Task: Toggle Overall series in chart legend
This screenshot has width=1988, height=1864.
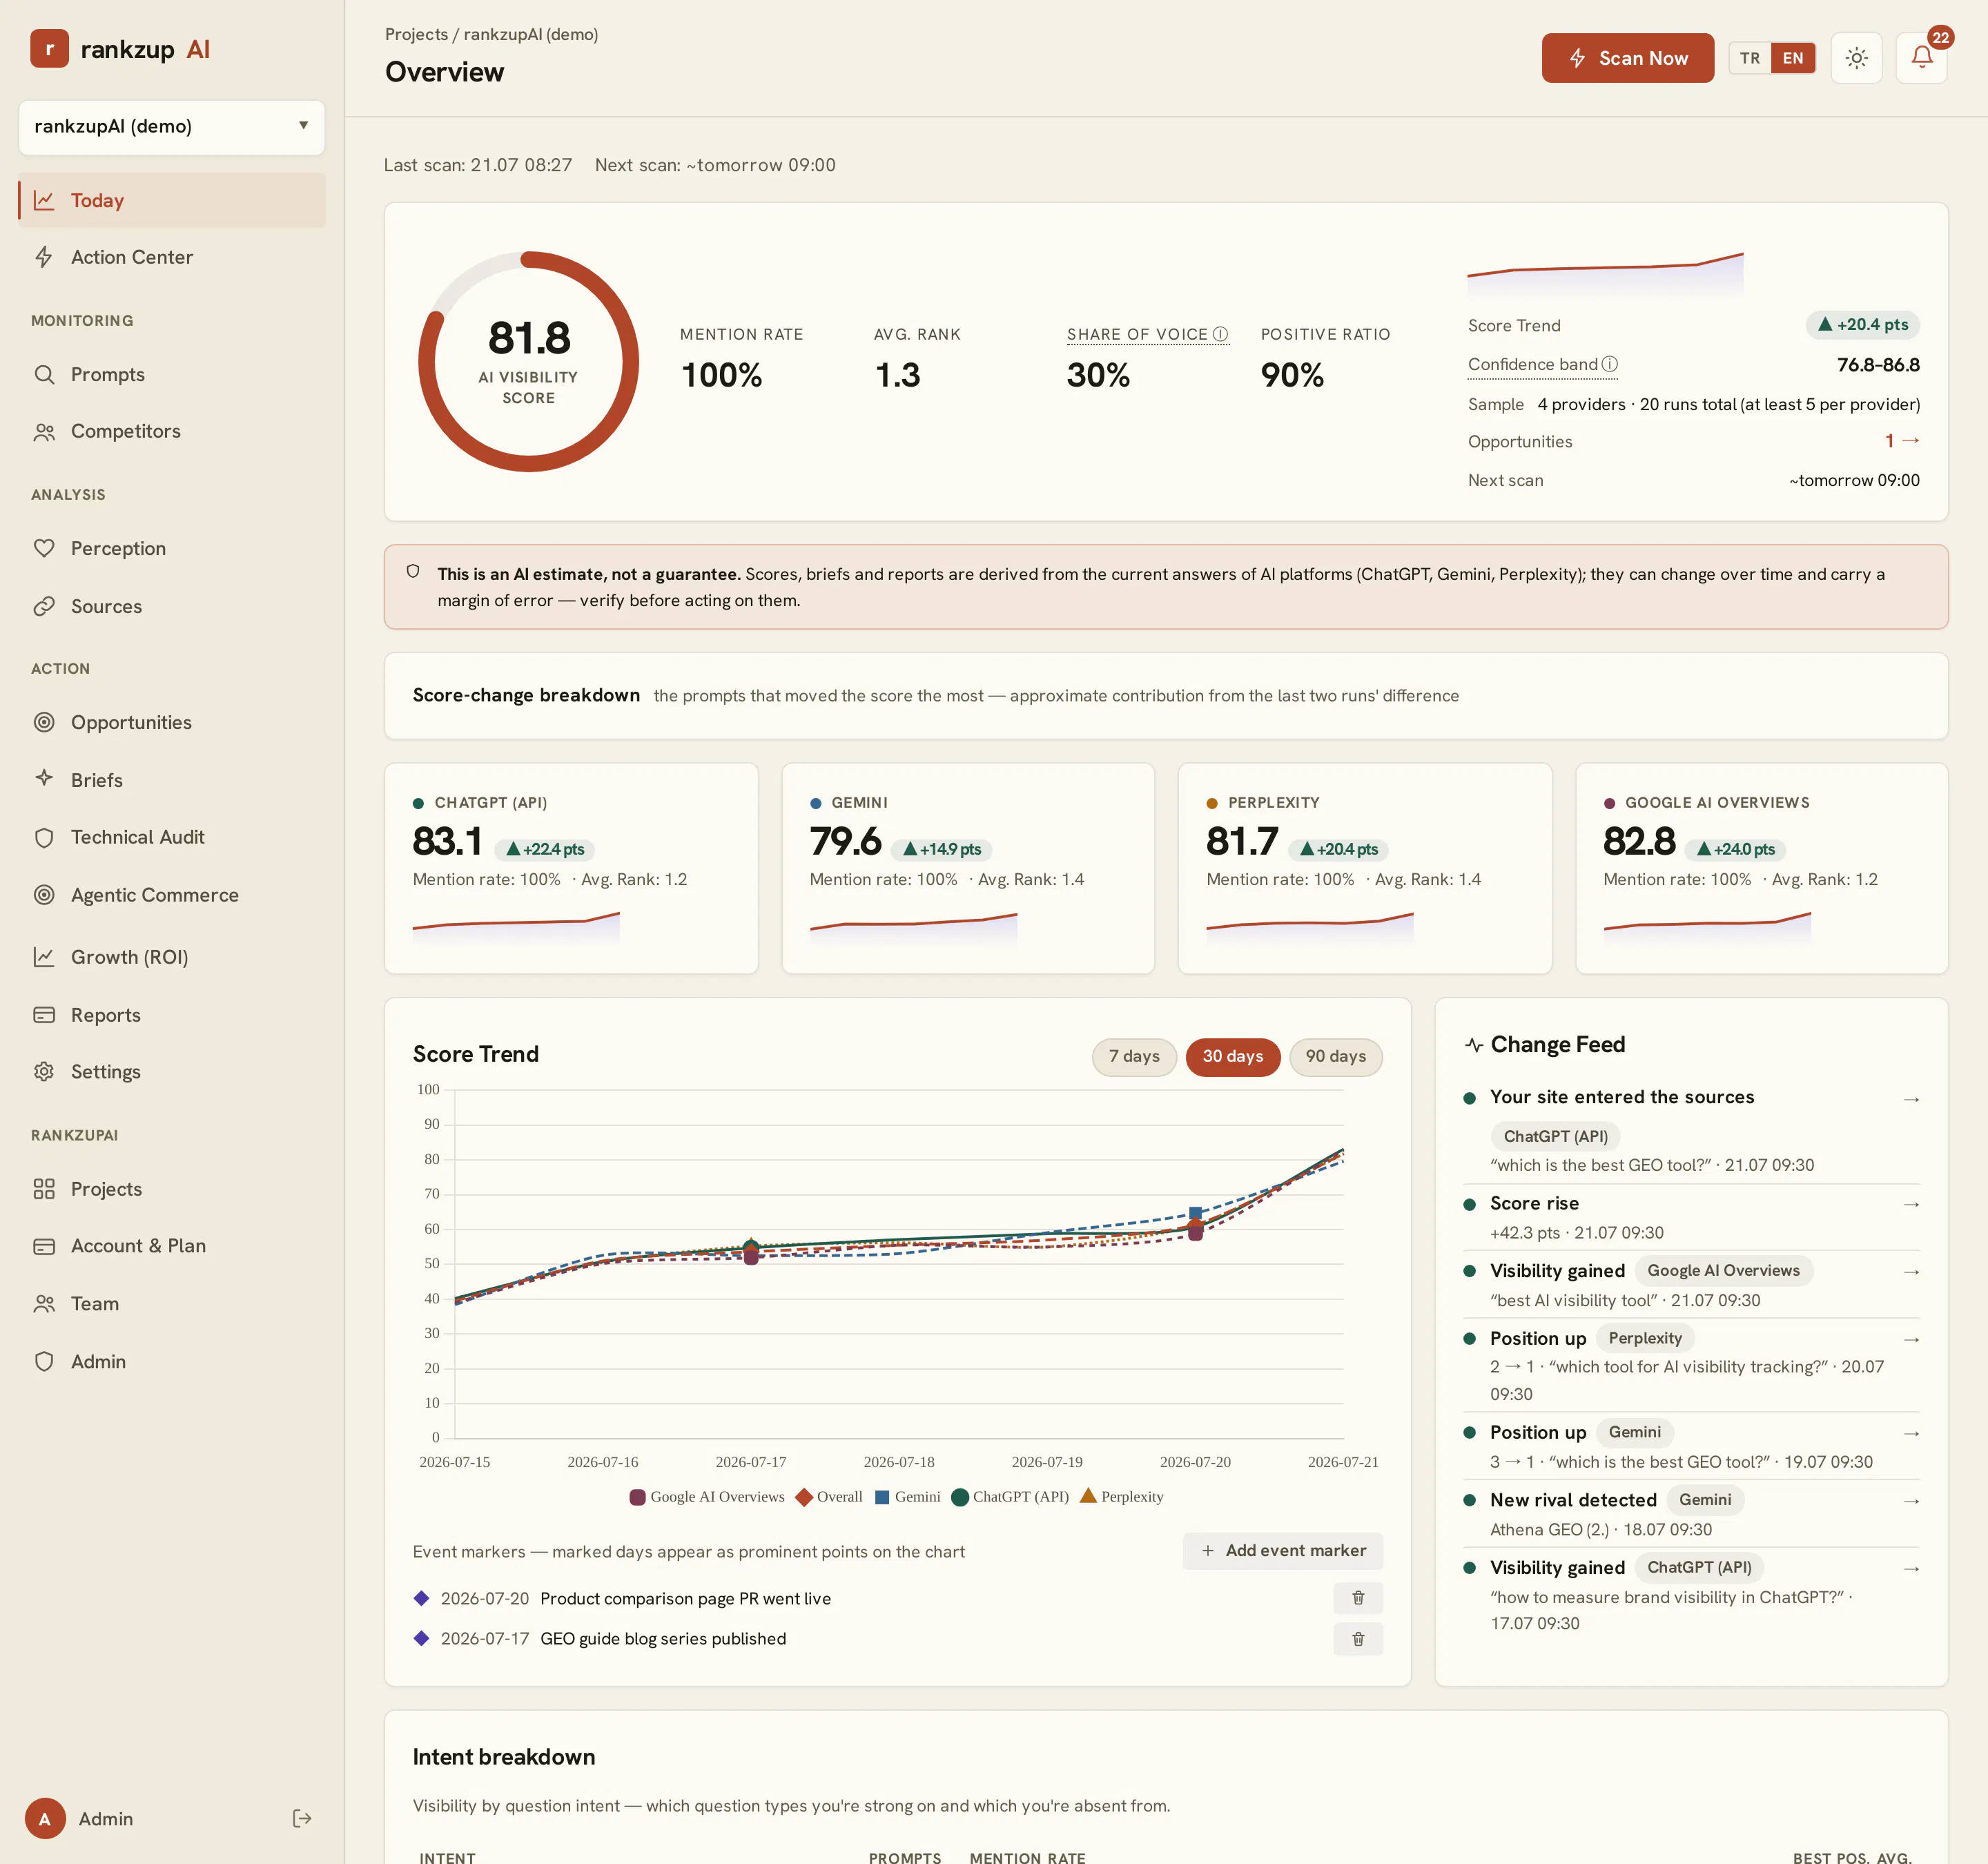Action: (x=829, y=1496)
